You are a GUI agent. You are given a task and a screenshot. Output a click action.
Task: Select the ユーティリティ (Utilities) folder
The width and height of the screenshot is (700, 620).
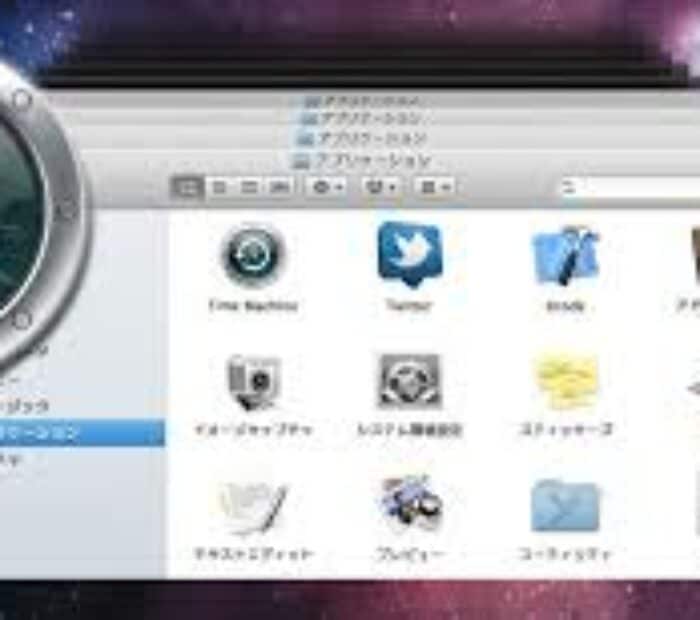565,506
